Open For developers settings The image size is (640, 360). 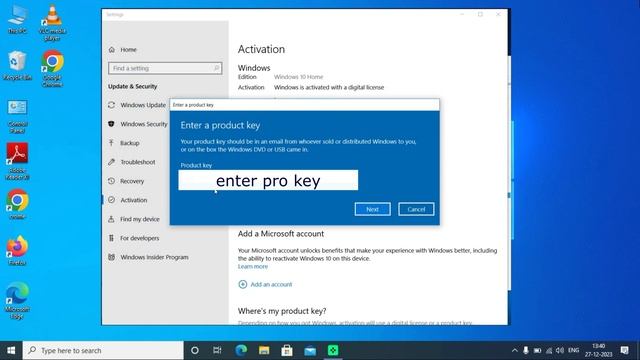tap(139, 238)
